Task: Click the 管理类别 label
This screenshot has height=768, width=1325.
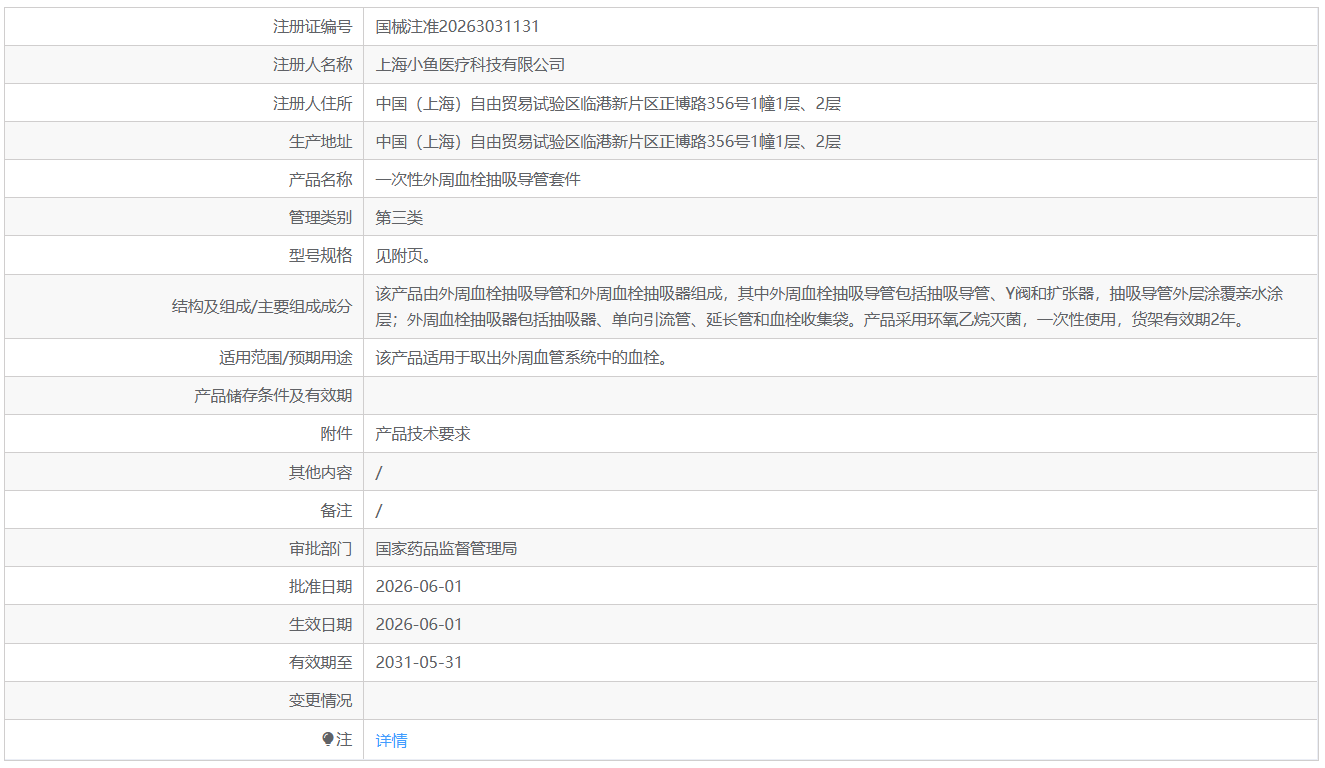Action: pyautogui.click(x=321, y=218)
